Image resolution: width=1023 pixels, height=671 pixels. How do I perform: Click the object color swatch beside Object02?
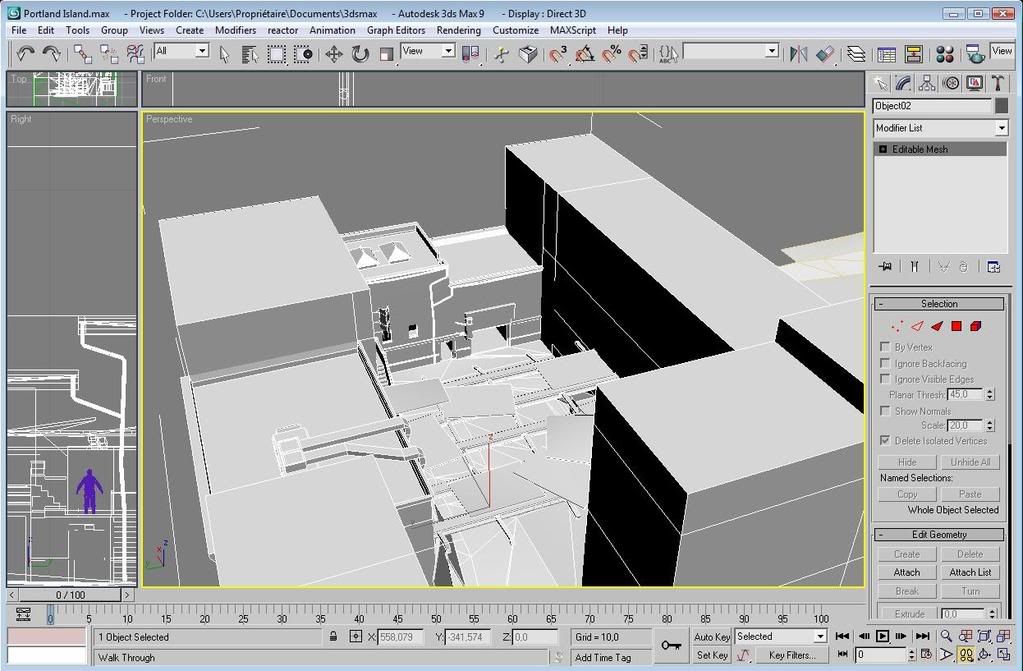pos(1001,106)
